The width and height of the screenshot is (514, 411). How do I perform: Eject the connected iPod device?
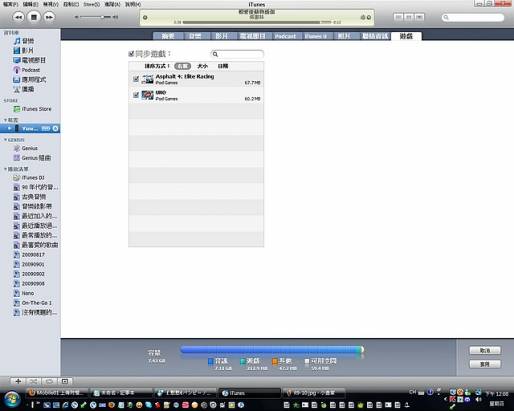(x=55, y=129)
